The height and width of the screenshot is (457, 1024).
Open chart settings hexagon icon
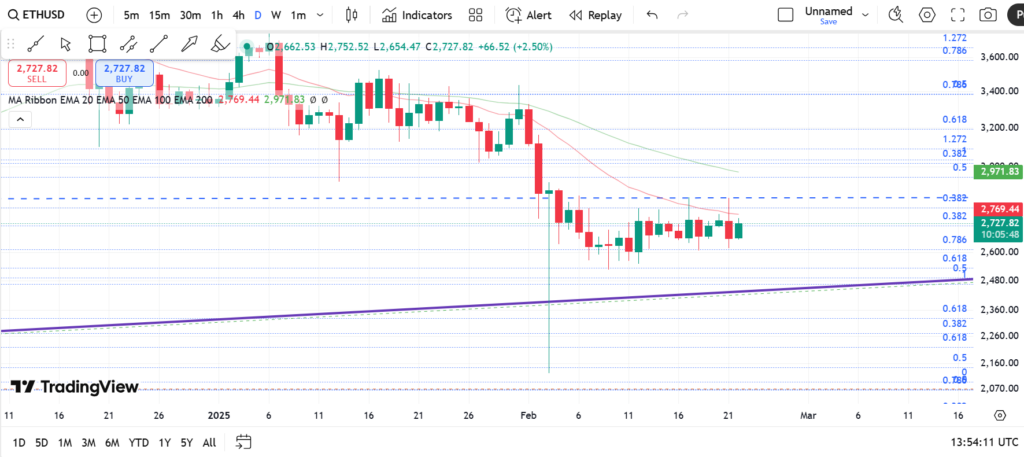926,15
